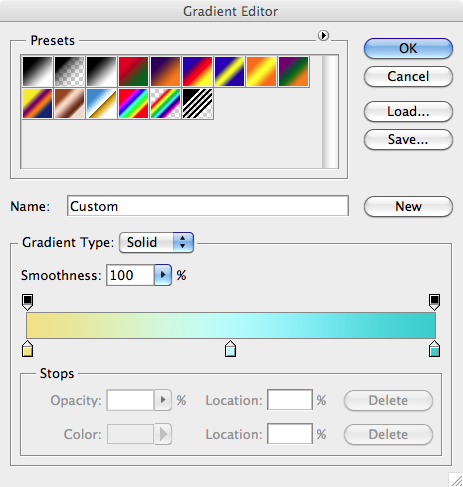Expand the Smoothness slider popup arrow

[x=163, y=275]
